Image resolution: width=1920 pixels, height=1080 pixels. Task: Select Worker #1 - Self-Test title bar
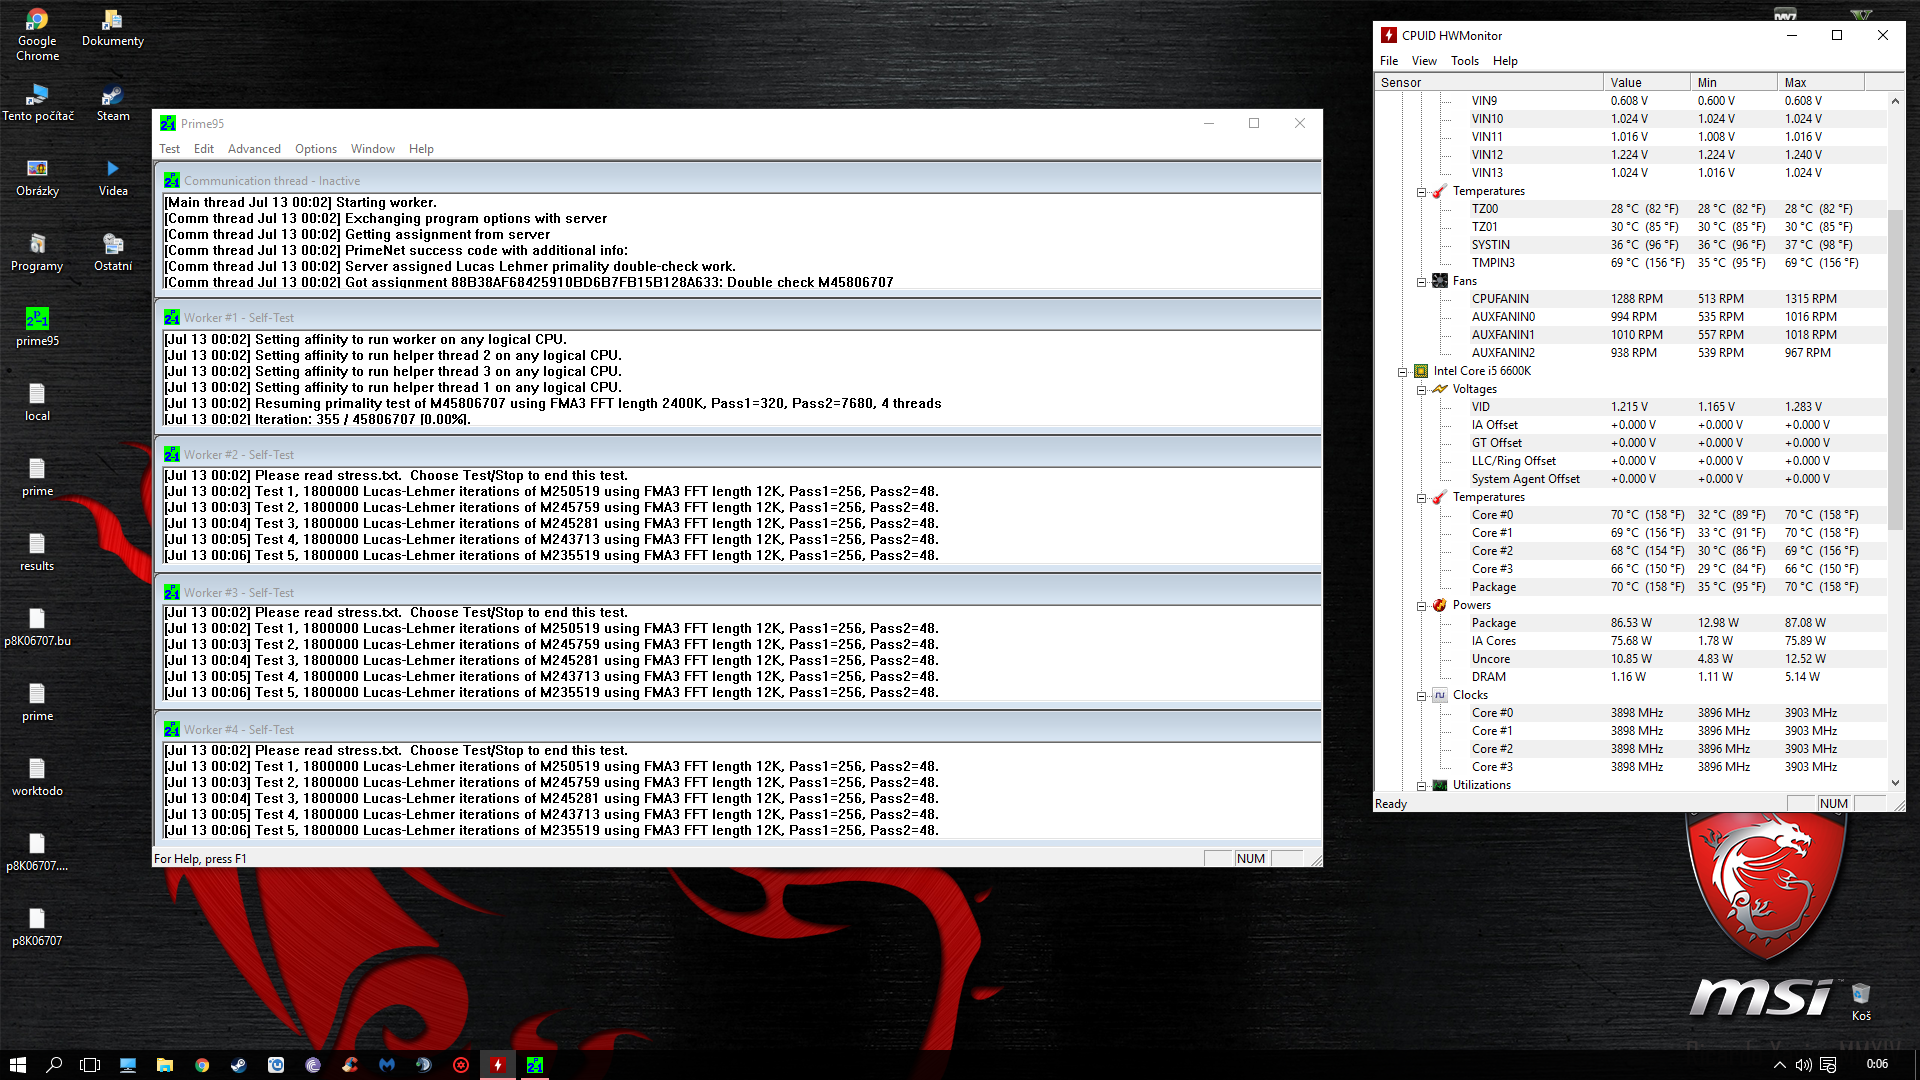[737, 317]
